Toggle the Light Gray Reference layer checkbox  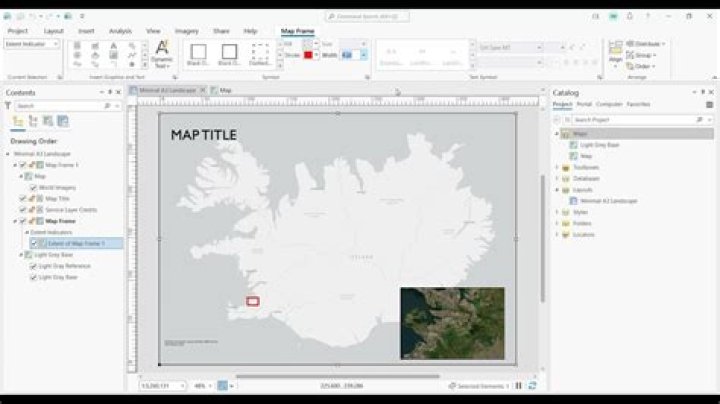tap(33, 266)
